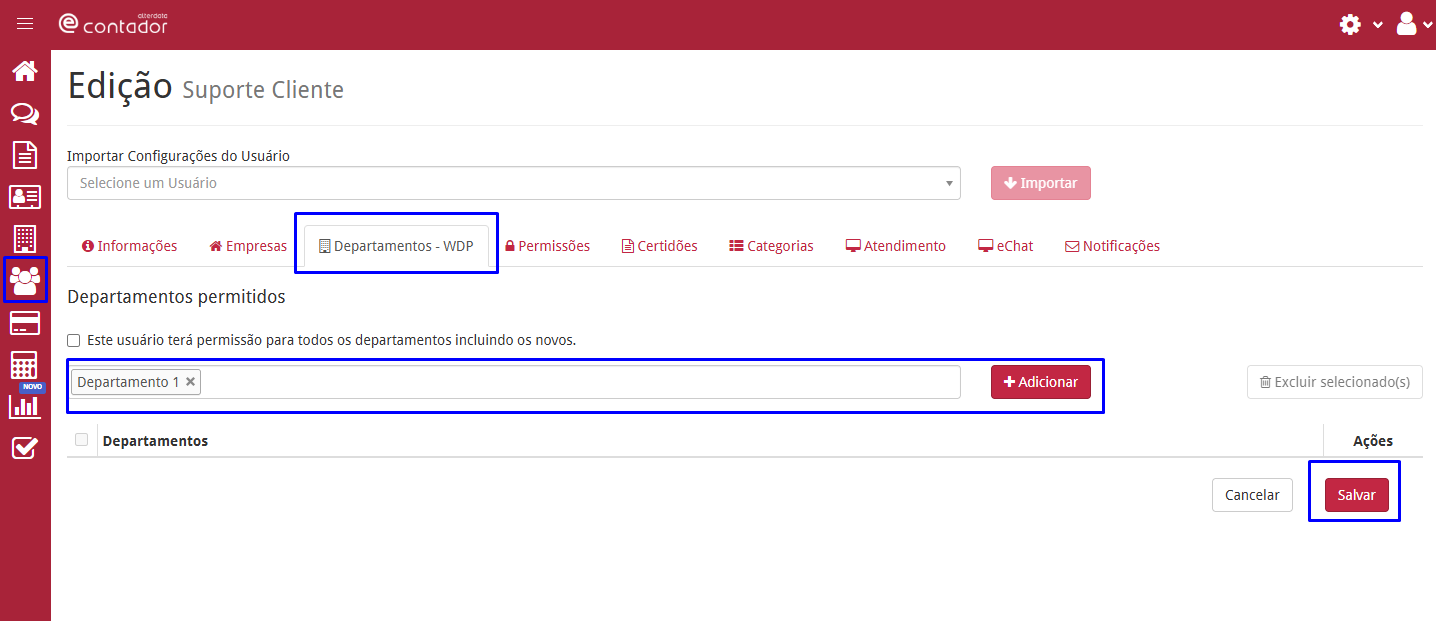Open the contact card sidebar icon
Viewport: 1436px width, 621px height.
pos(25,197)
